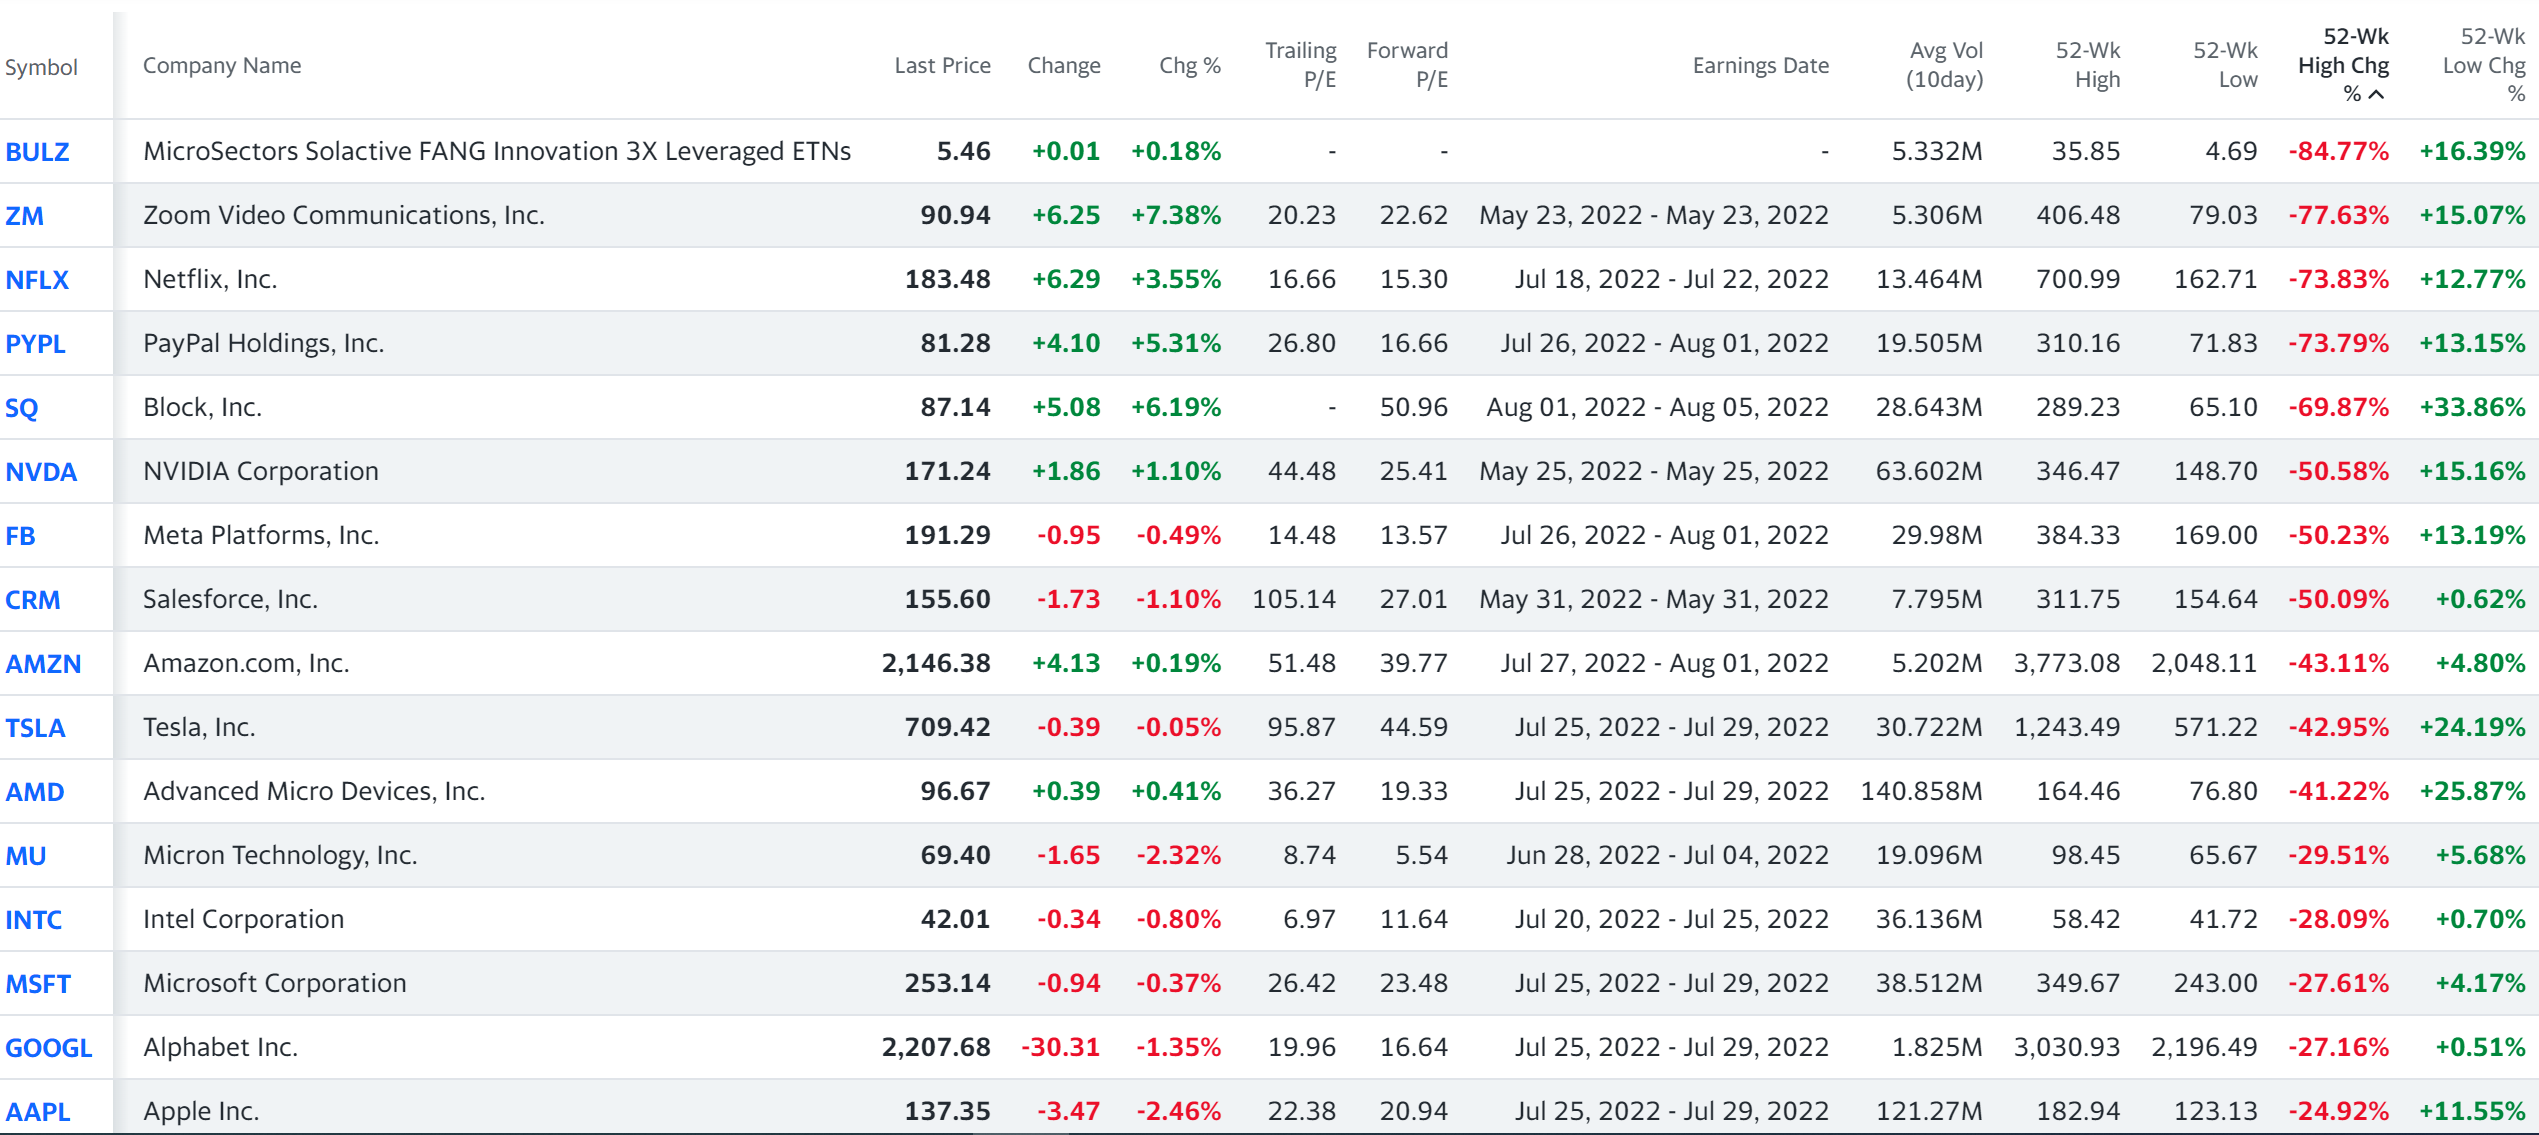Open the NFLX symbol link

37,280
